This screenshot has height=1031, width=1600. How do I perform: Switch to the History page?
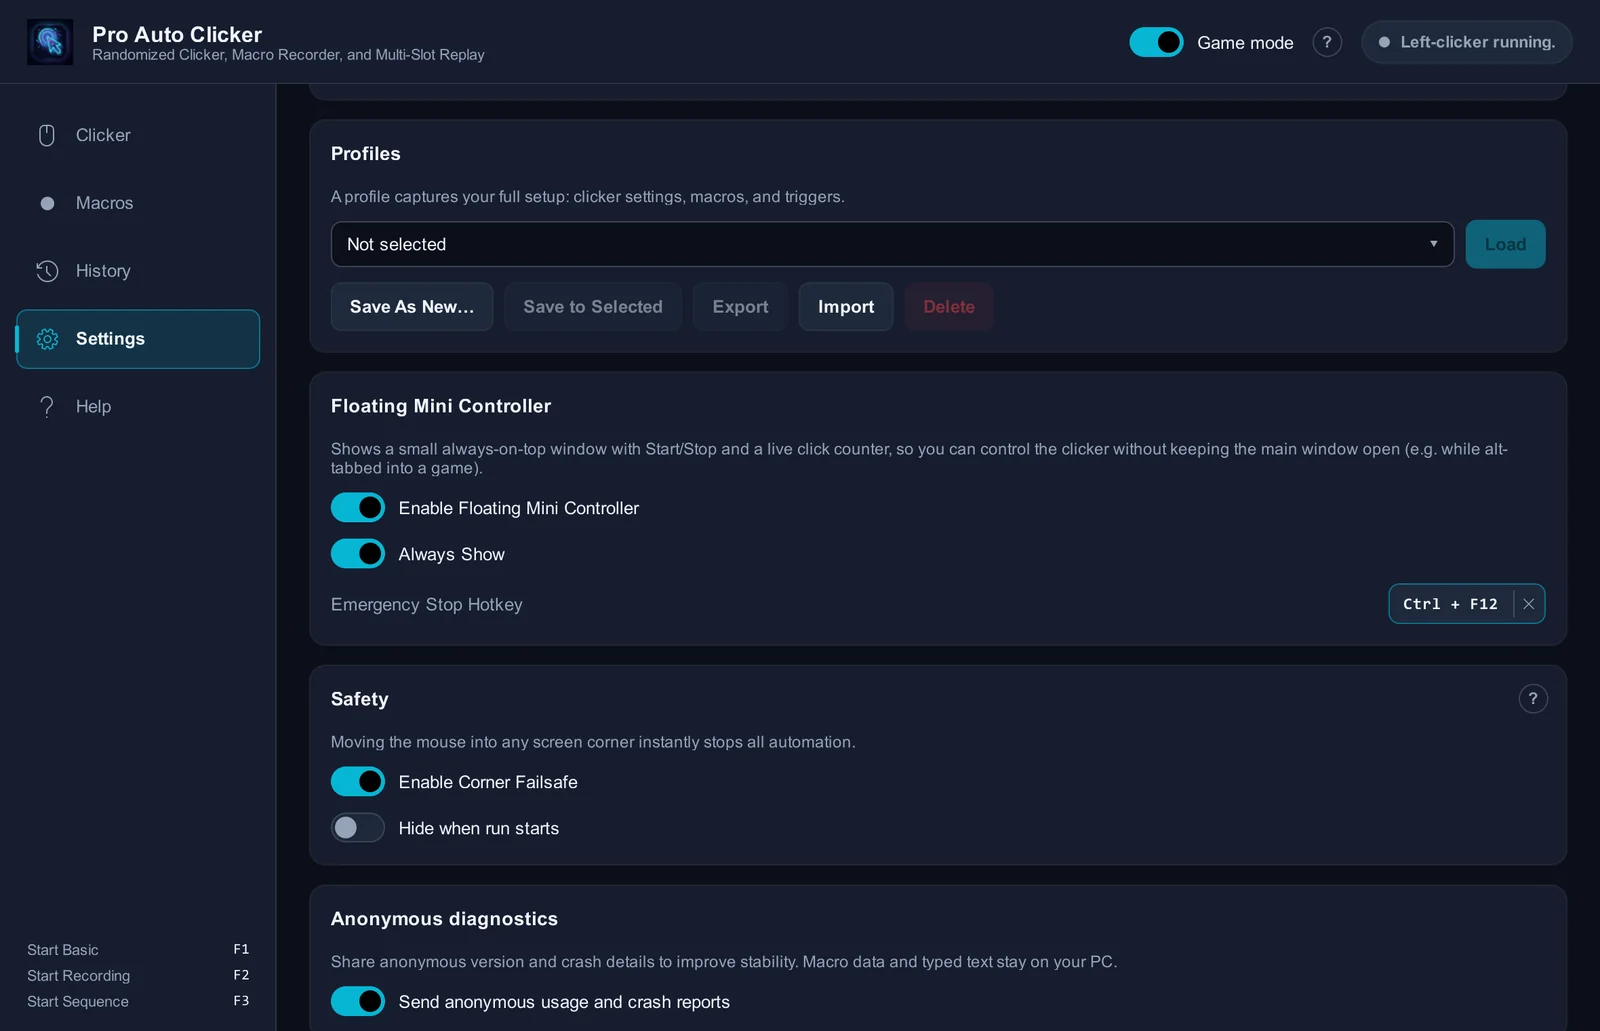tap(138, 271)
